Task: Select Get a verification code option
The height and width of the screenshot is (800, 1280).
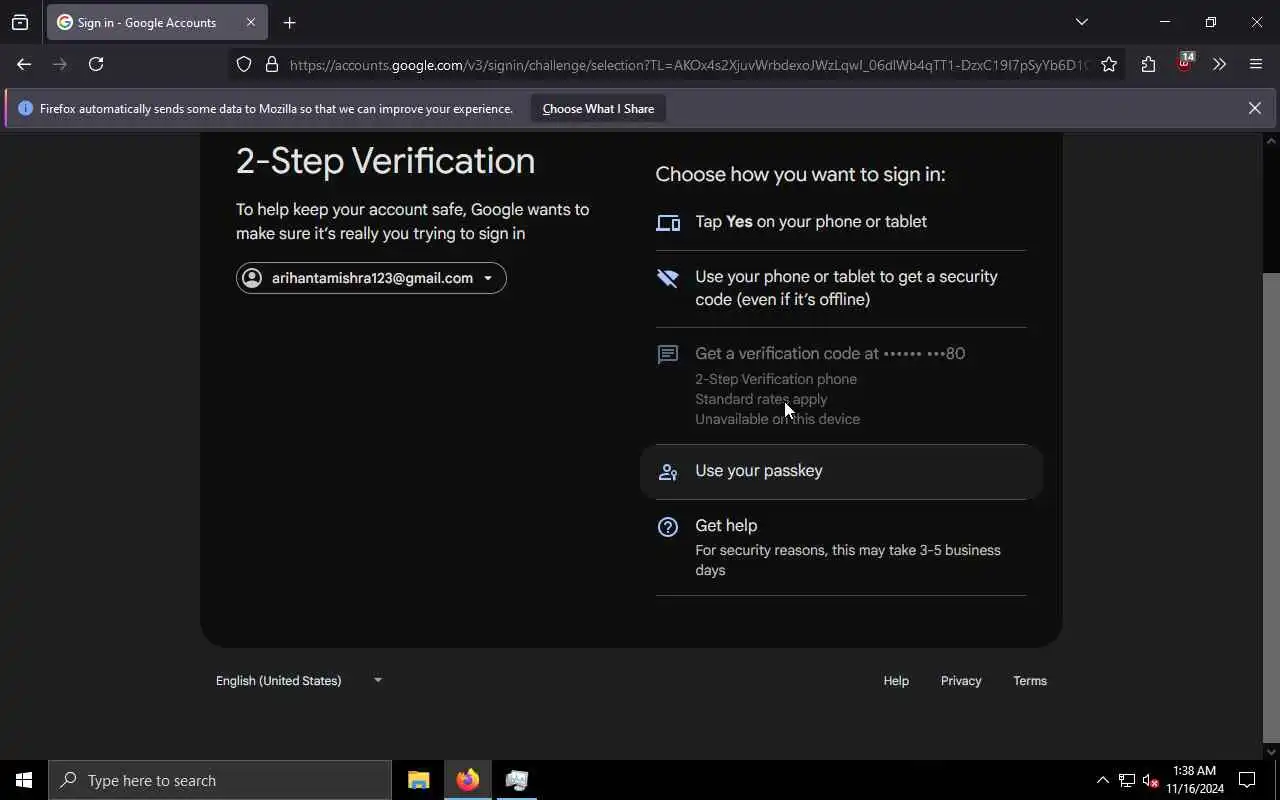Action: (x=841, y=385)
